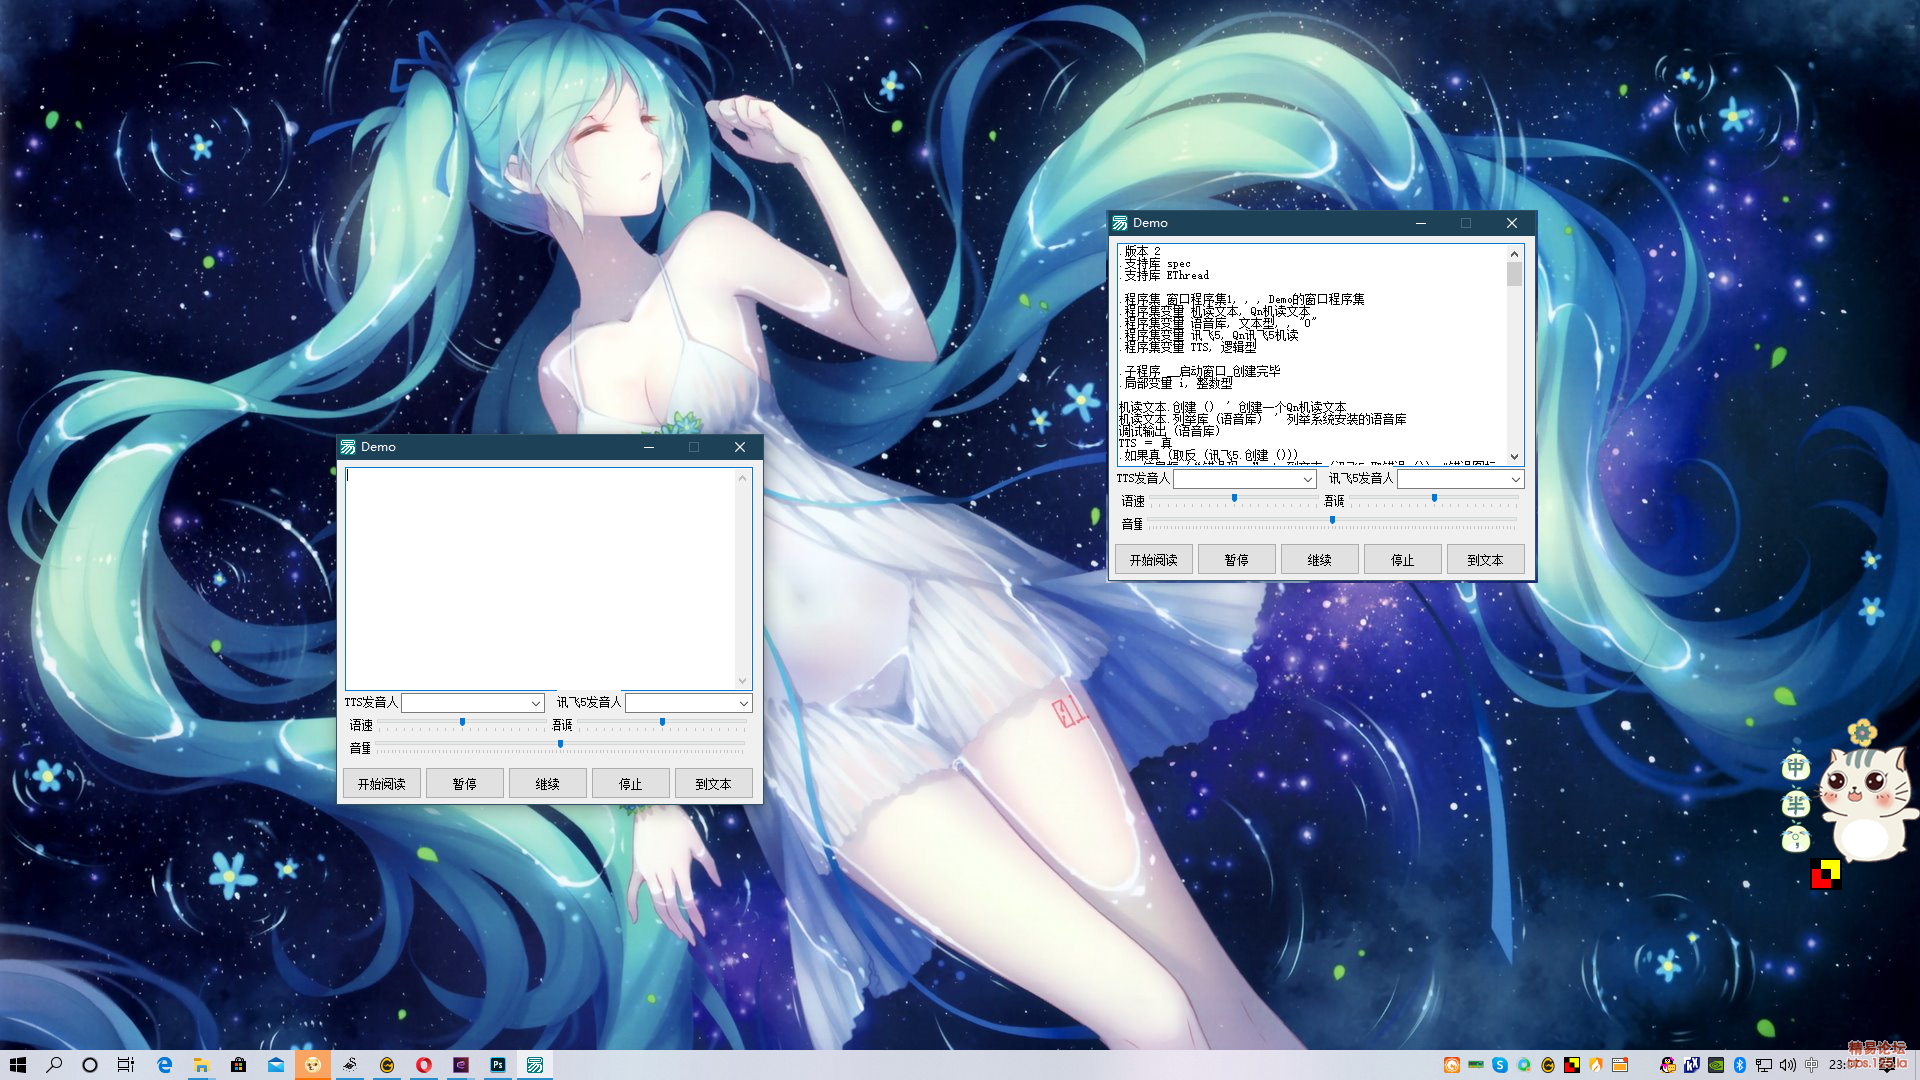1920x1080 pixels.
Task: Click 继续 in left Demo window
Action: [547, 784]
